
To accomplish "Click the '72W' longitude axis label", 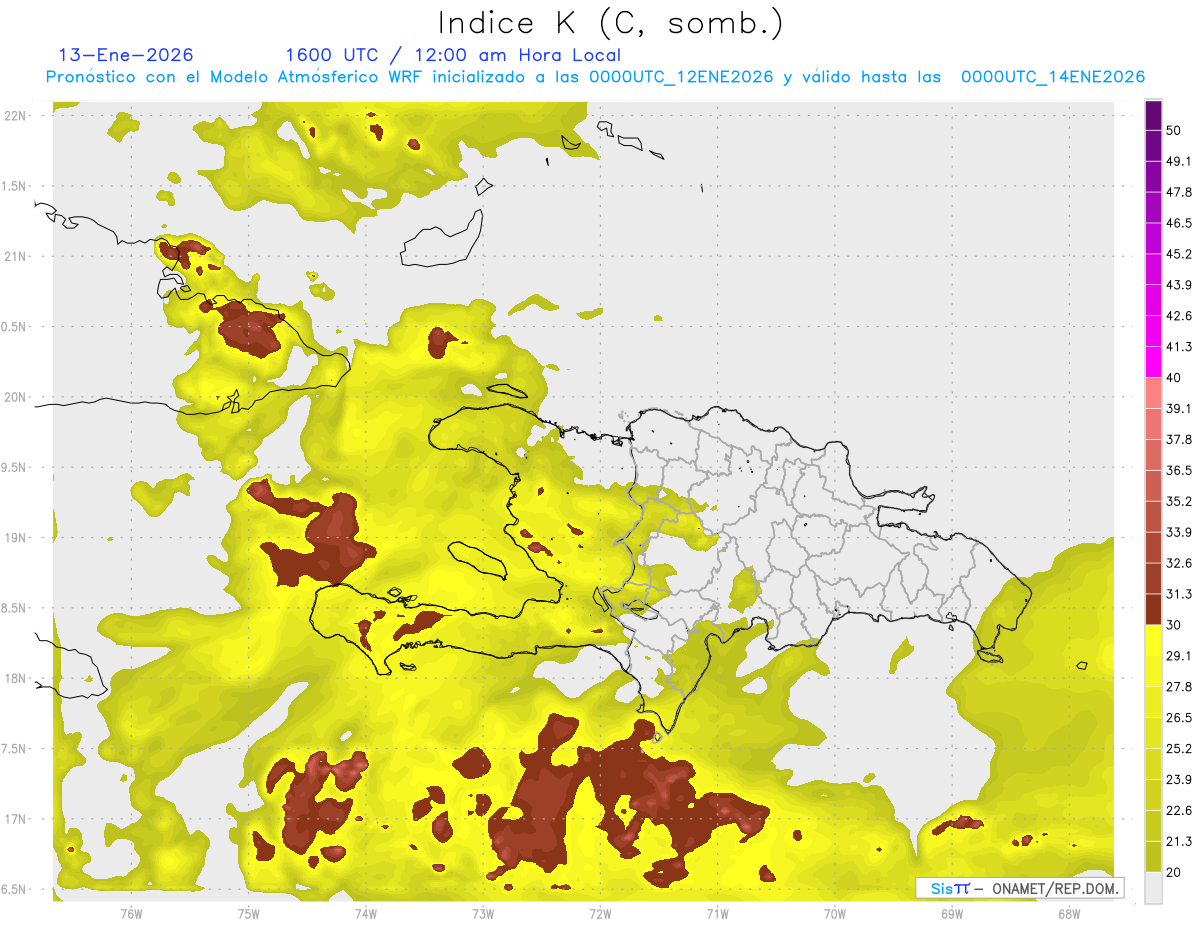I will click(x=600, y=913).
